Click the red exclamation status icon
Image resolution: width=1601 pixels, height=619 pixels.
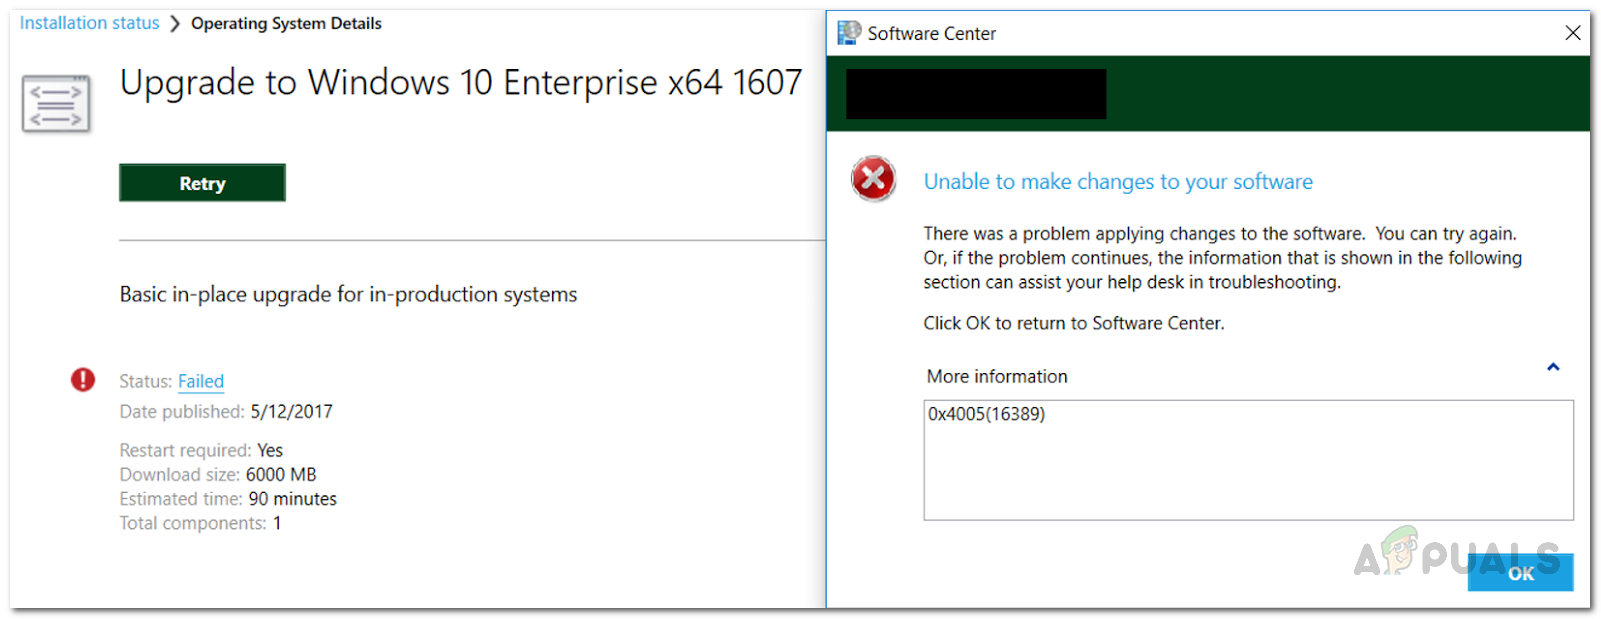pyautogui.click(x=83, y=380)
